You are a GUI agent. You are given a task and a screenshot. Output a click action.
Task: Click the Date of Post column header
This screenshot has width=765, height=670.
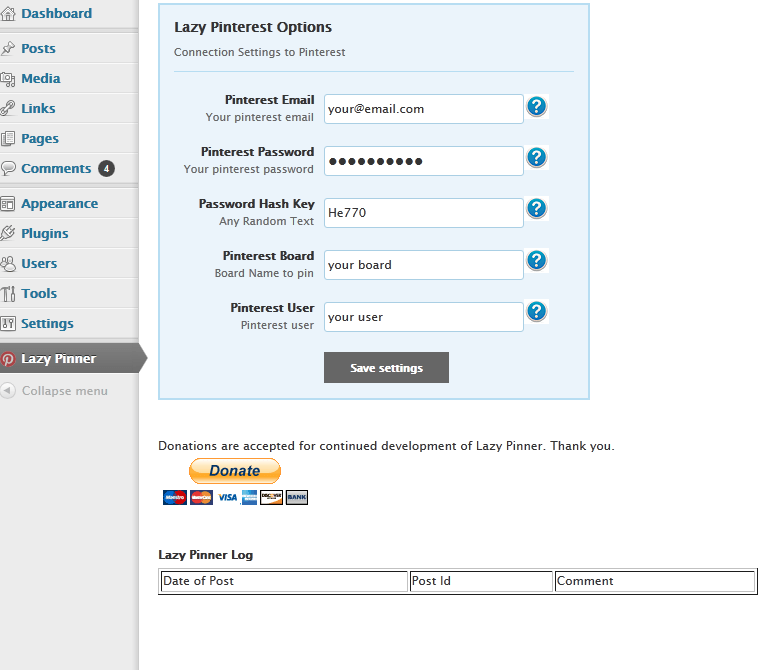click(x=284, y=581)
